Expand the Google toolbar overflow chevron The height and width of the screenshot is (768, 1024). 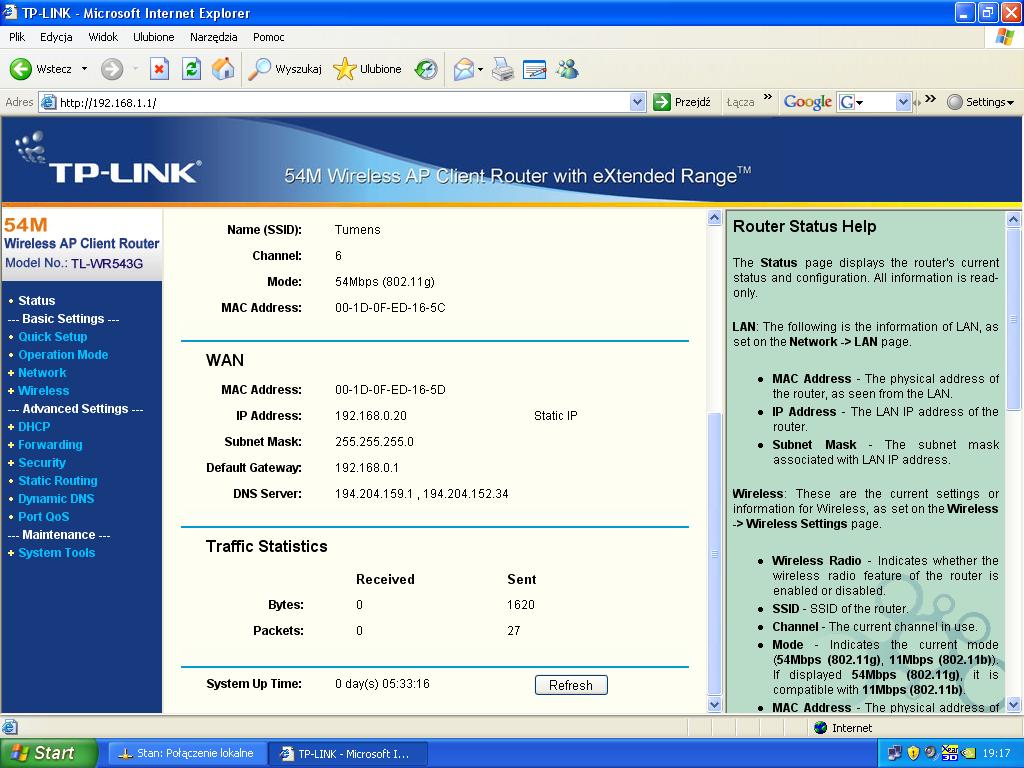click(x=931, y=99)
